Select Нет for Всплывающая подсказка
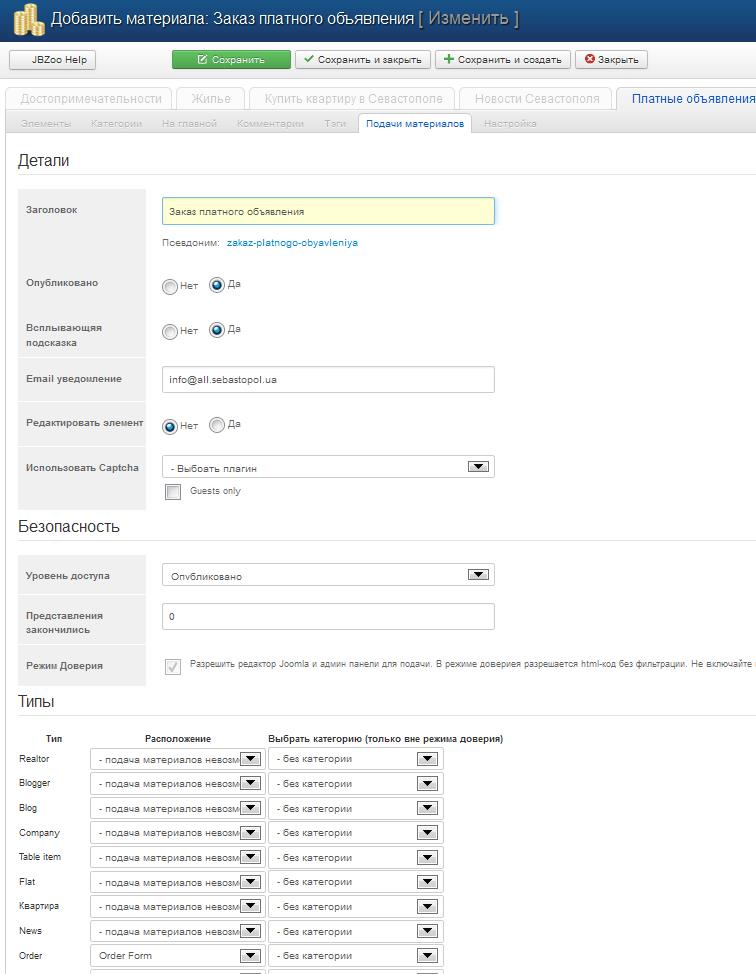Screen dimensions: 756x974 tap(170, 332)
